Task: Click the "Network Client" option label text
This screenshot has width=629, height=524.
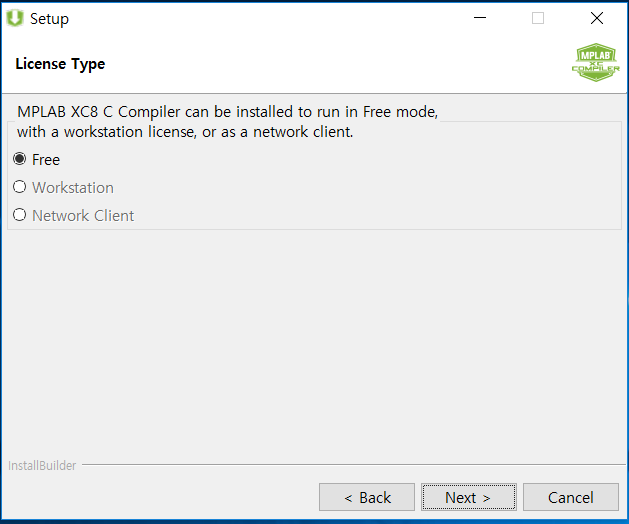Action: 83,216
